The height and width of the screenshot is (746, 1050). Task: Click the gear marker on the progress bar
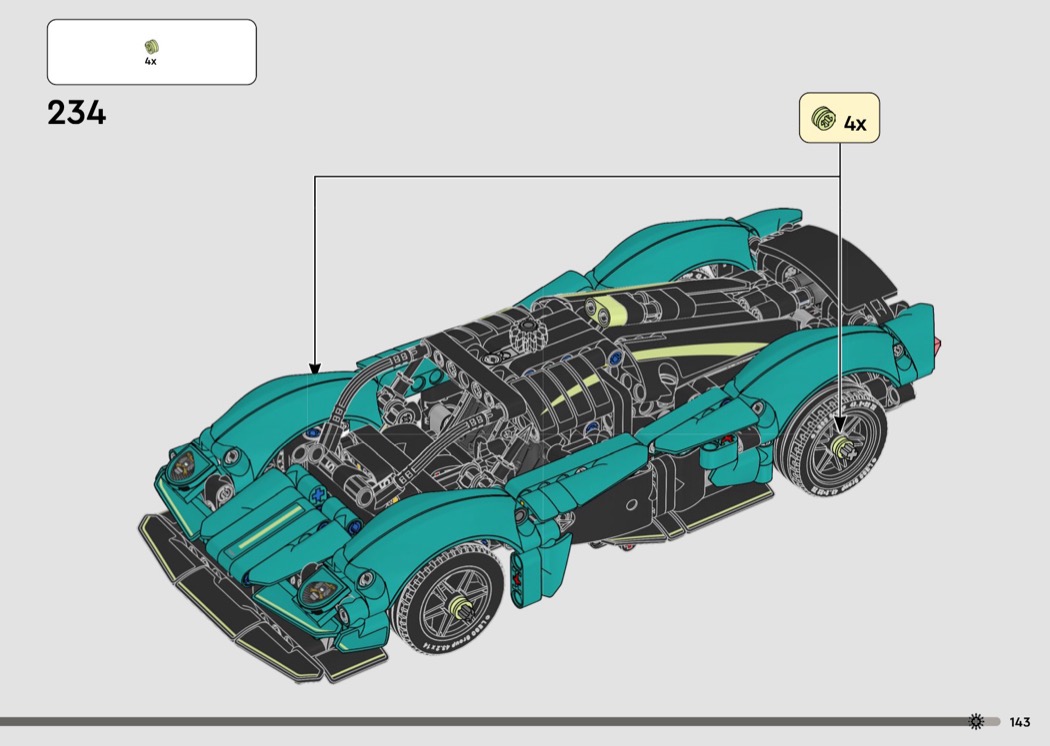click(977, 721)
